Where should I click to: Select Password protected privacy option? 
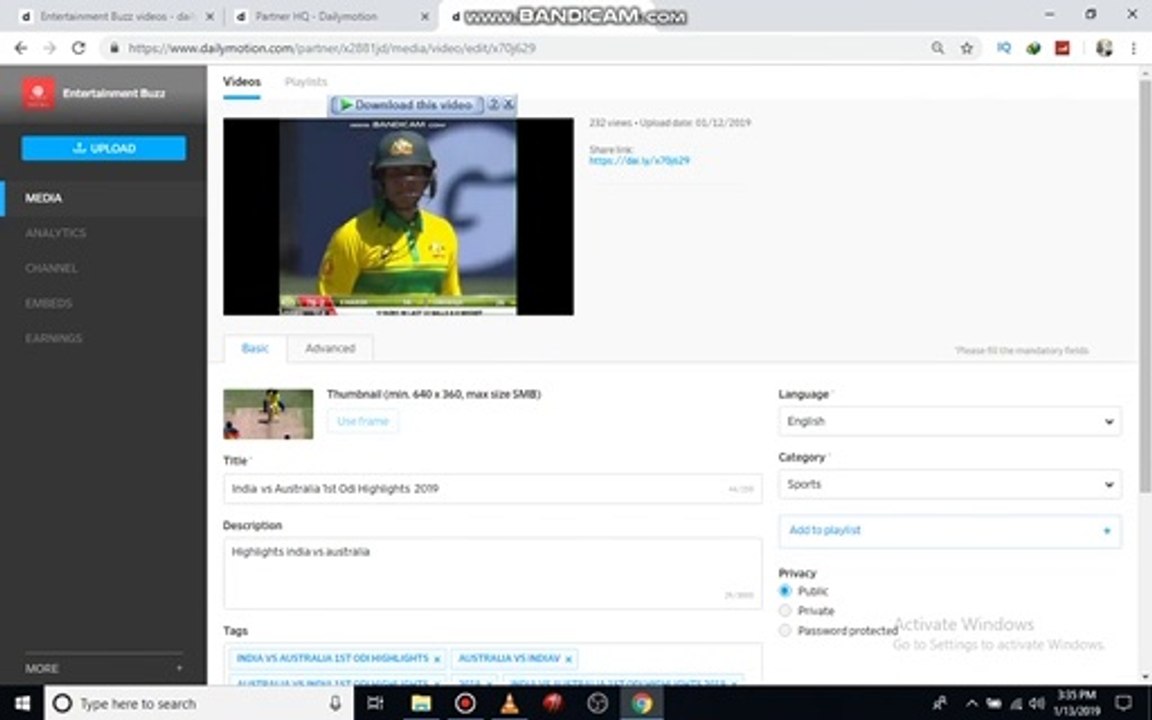[x=785, y=630]
